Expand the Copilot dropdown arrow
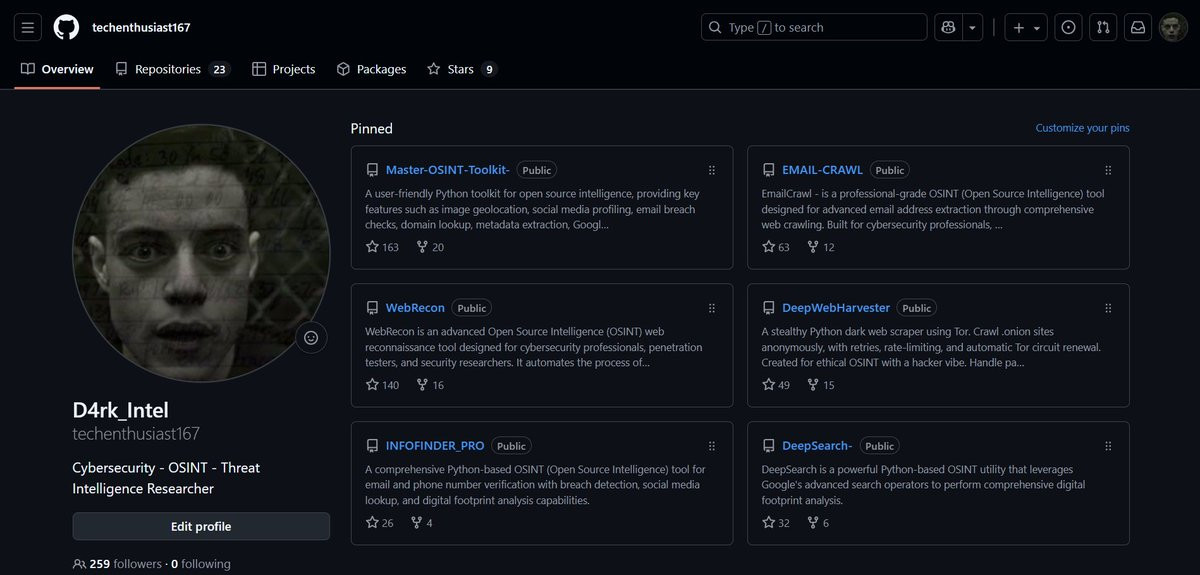Screen dimensions: 1200x575 pos(972,28)
